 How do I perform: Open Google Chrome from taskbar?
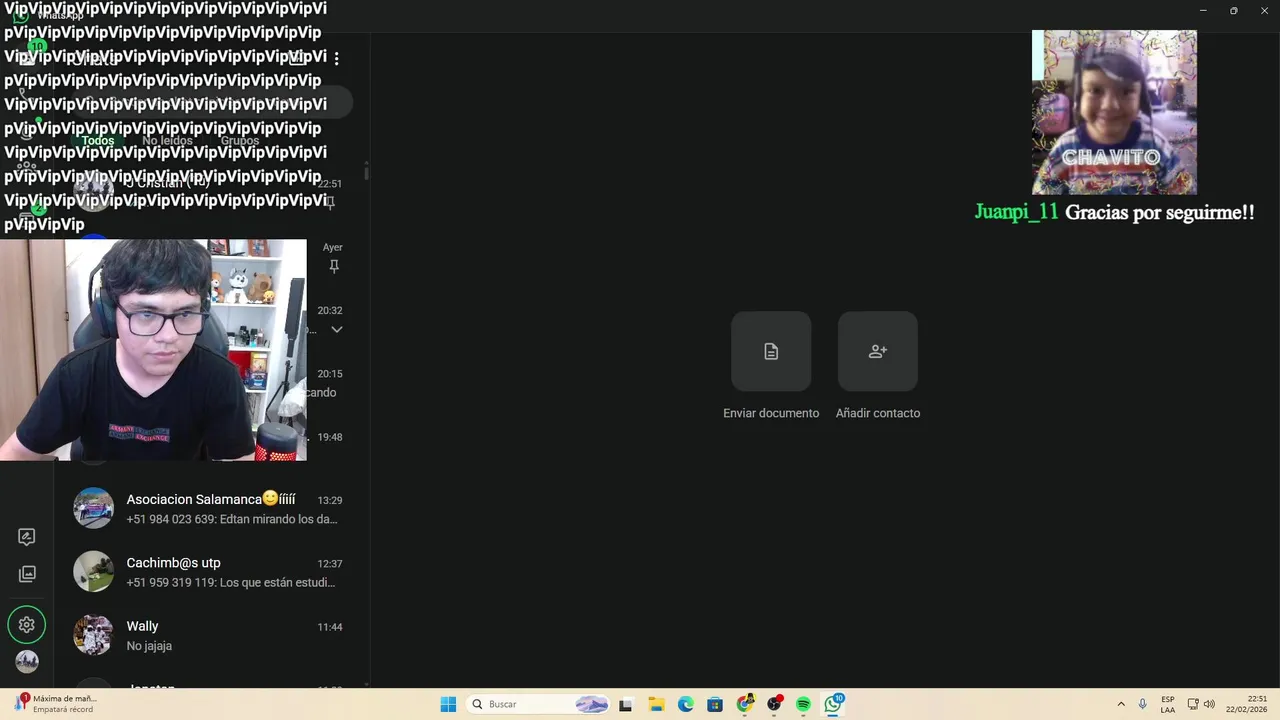click(745, 704)
